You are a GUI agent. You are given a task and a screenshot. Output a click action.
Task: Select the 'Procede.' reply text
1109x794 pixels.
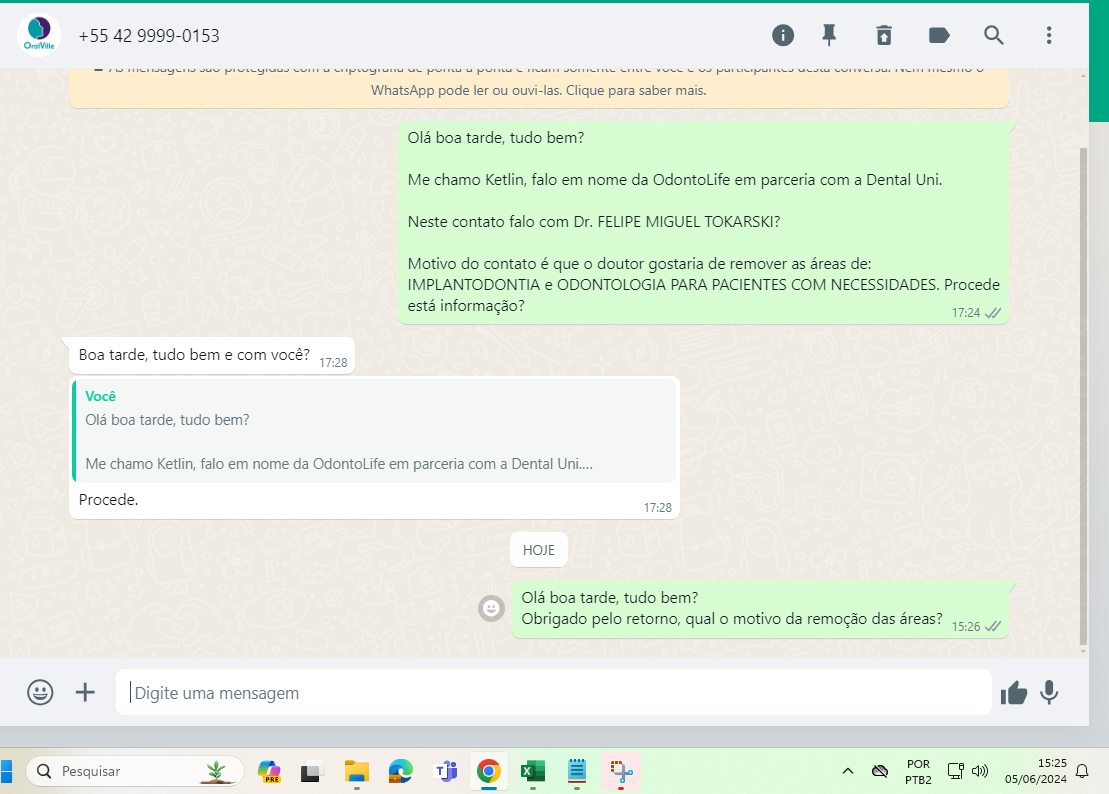click(x=108, y=500)
